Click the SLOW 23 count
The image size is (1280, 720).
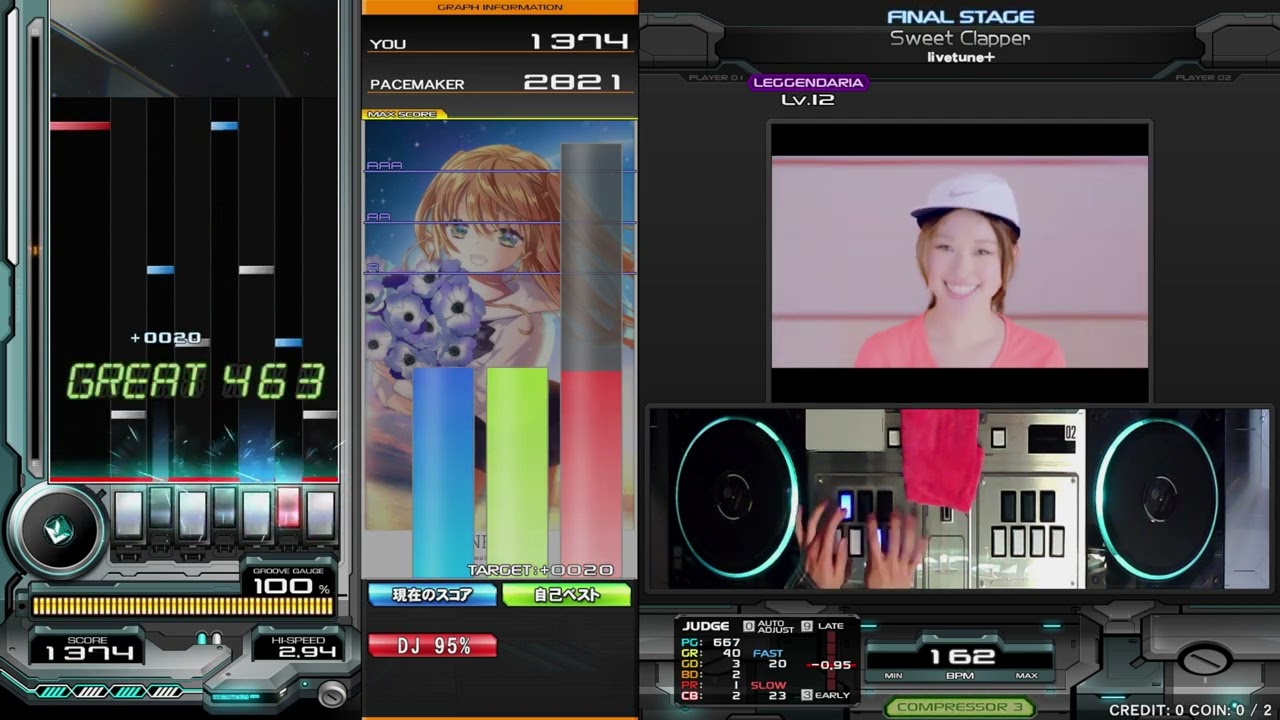pos(768,691)
